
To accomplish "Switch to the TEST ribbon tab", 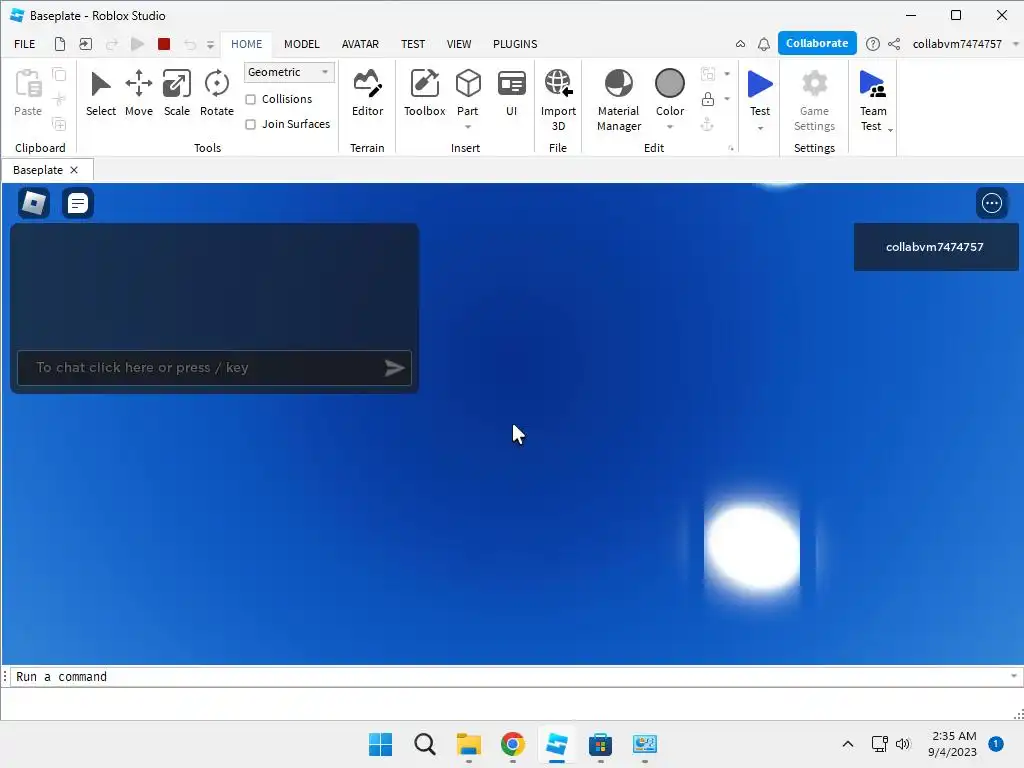I will 413,44.
